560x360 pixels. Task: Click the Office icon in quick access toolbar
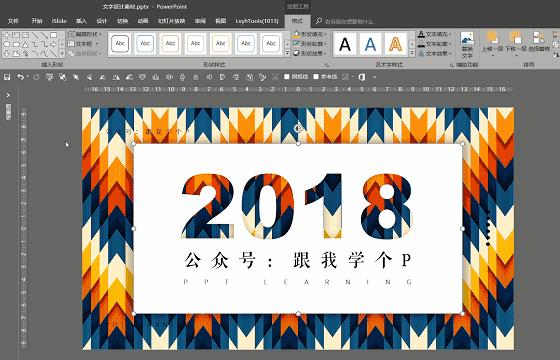(x=361, y=77)
